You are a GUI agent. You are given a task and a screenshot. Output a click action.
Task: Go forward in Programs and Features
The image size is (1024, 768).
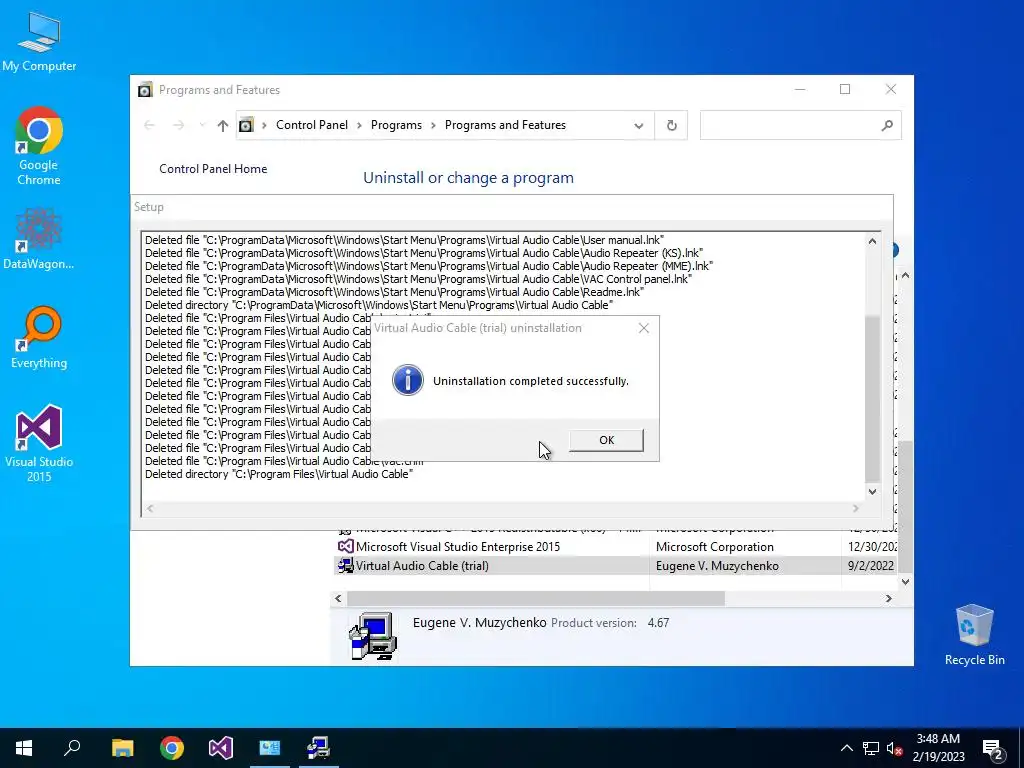pyautogui.click(x=178, y=125)
